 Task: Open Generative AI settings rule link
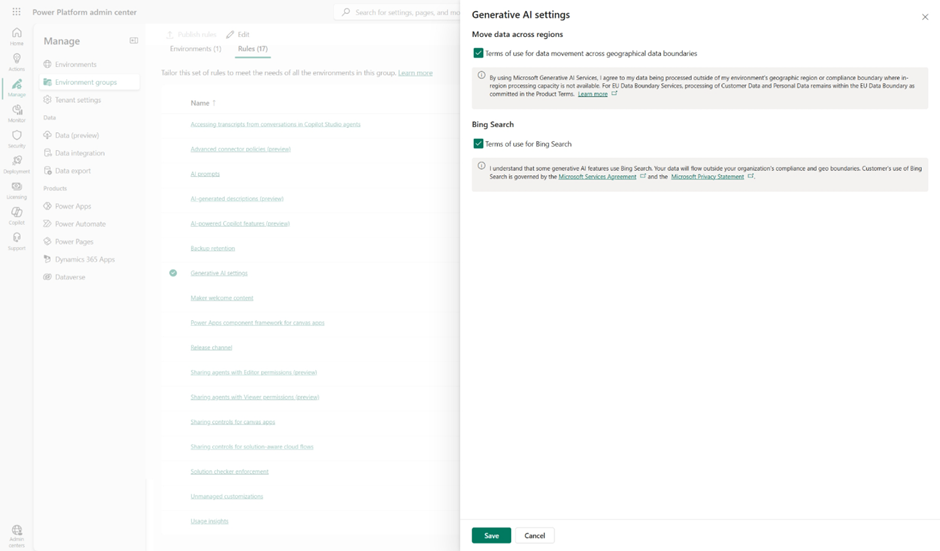[x=219, y=273]
